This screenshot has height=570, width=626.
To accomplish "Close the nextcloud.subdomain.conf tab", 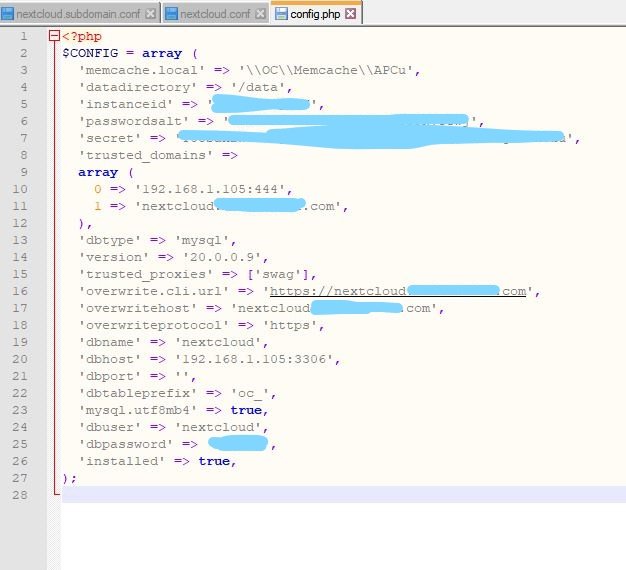I will (x=151, y=14).
